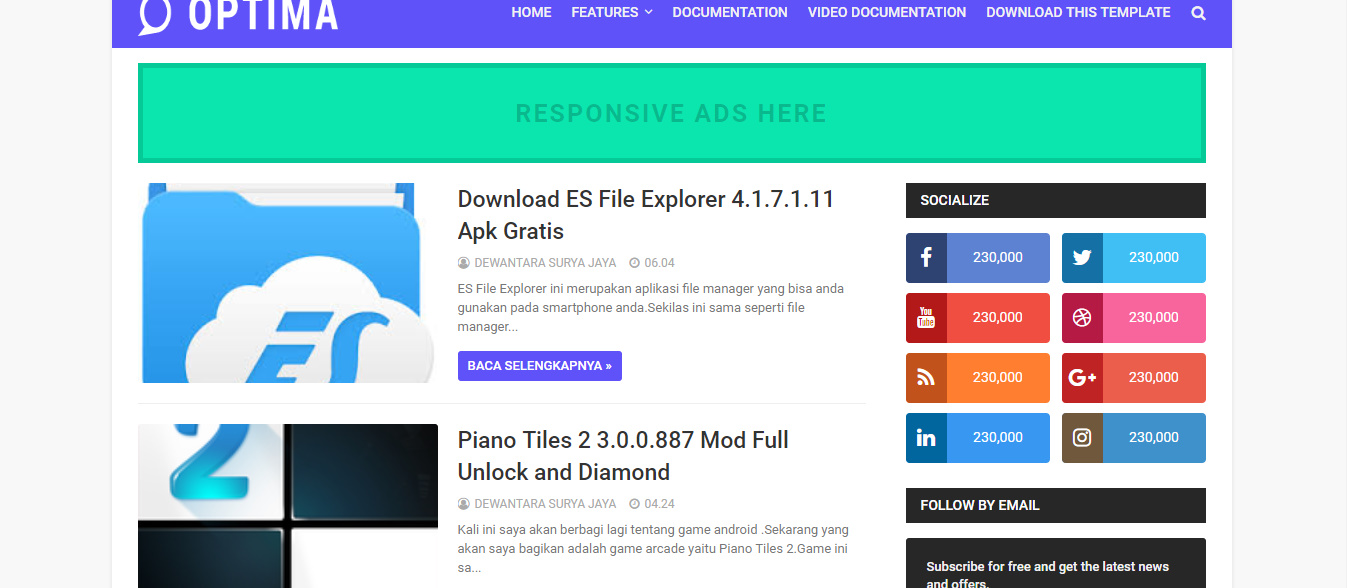Click author Dewantara Surya Jaya on ES post

point(545,263)
